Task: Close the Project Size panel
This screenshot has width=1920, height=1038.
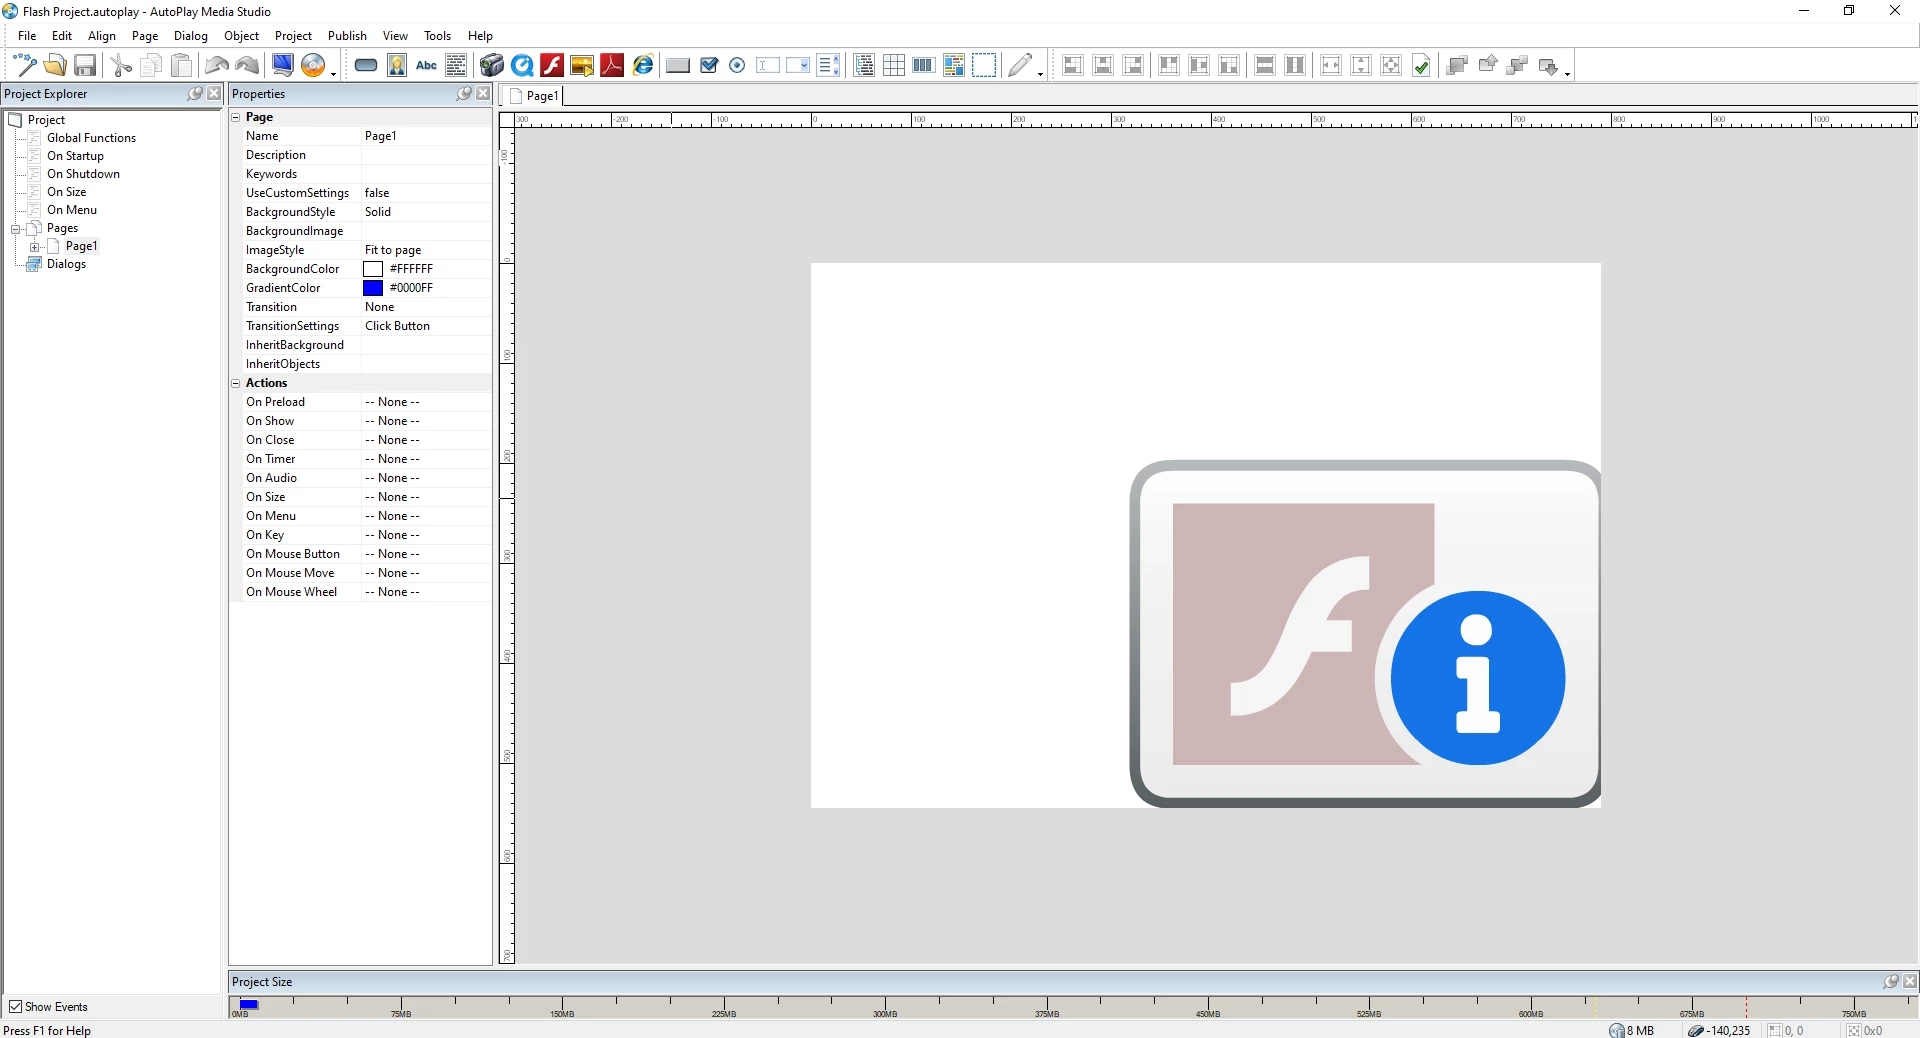Action: (x=1910, y=981)
